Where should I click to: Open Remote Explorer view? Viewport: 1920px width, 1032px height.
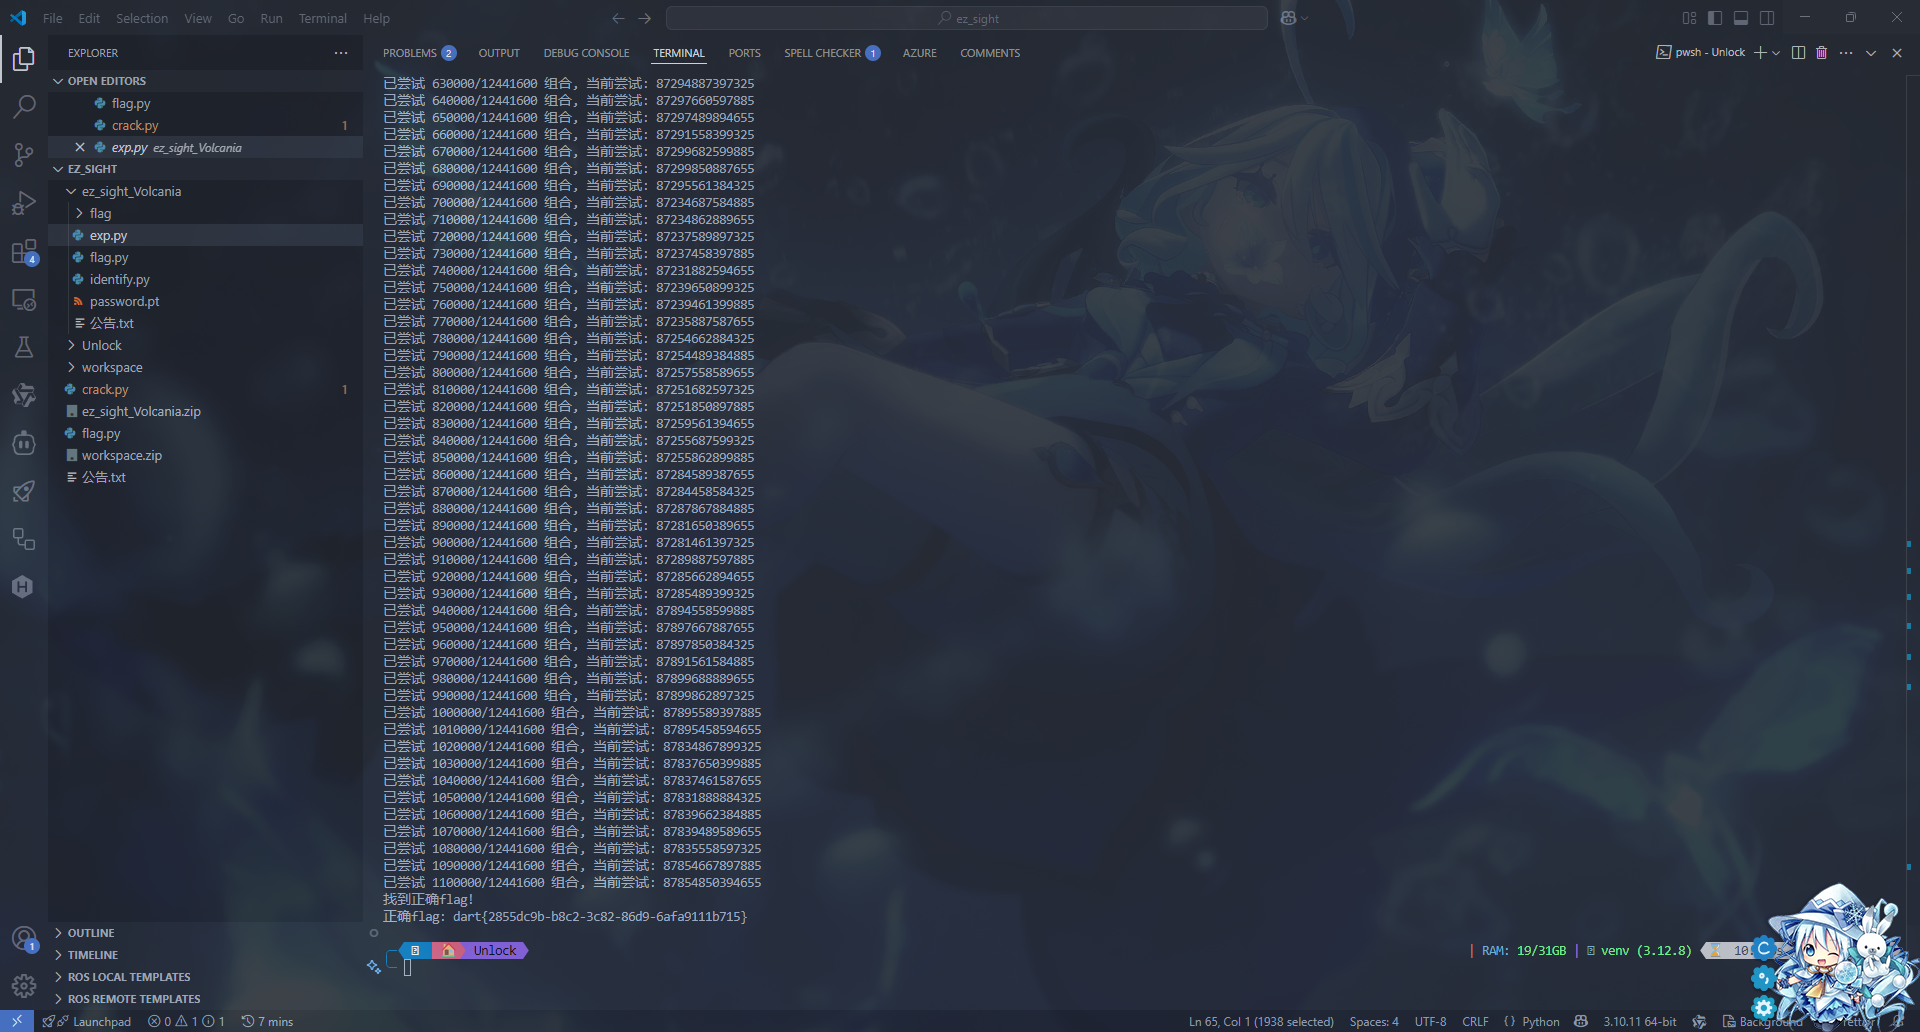pos(24,300)
